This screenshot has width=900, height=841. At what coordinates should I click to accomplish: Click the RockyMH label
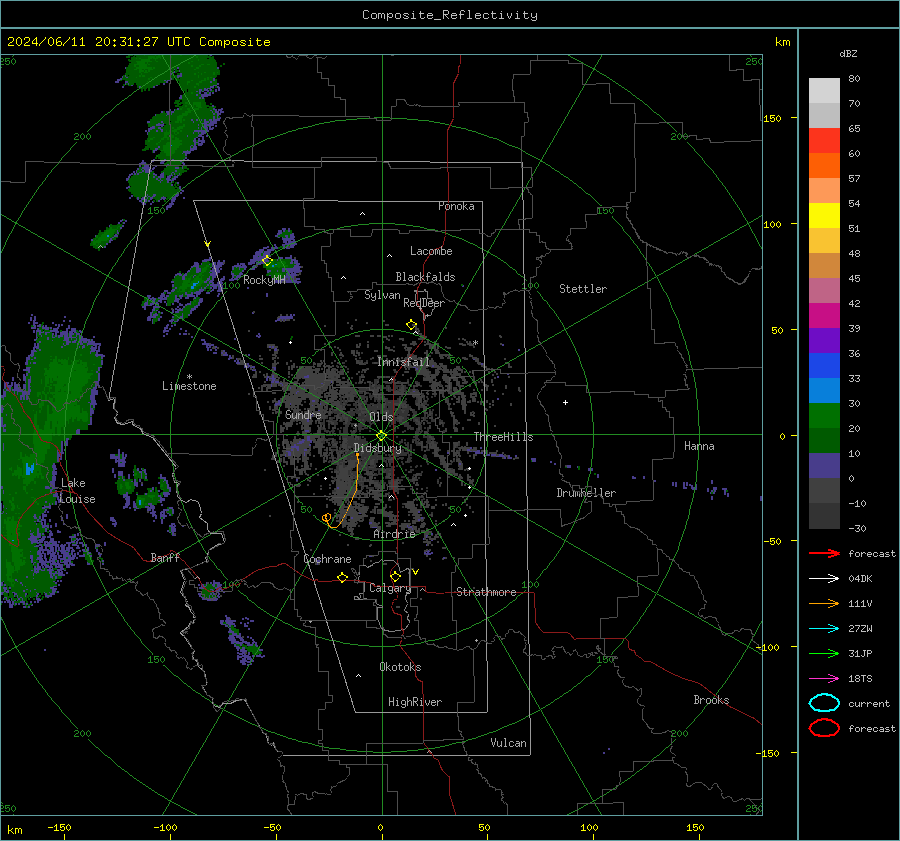[264, 280]
